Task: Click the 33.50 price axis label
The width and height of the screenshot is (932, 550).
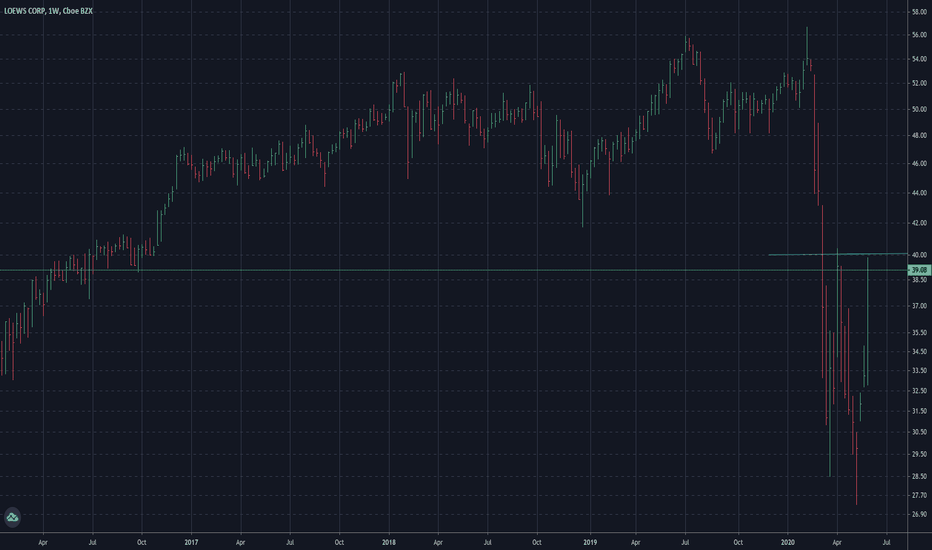Action: pyautogui.click(x=919, y=370)
